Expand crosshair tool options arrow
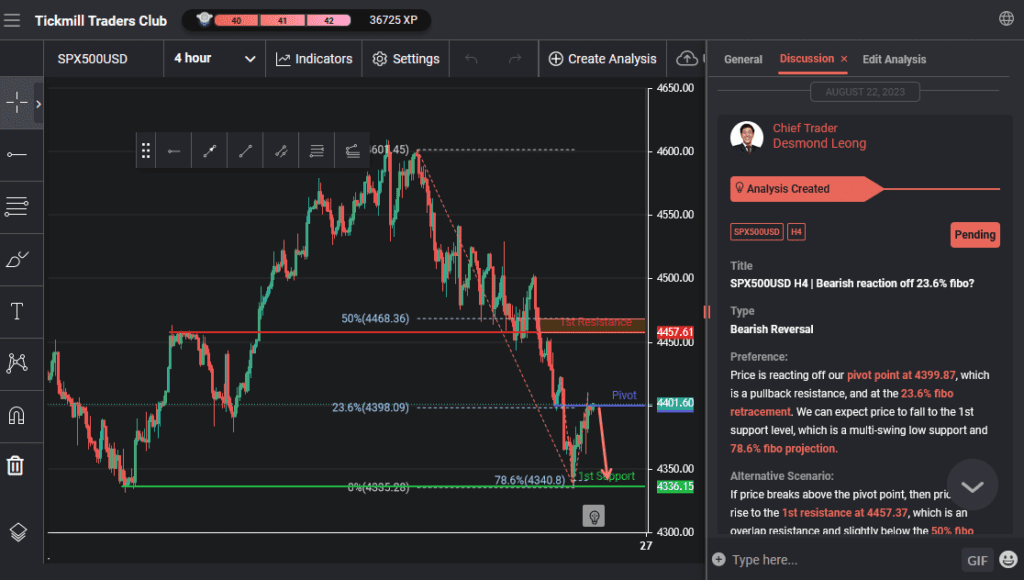 coord(39,104)
